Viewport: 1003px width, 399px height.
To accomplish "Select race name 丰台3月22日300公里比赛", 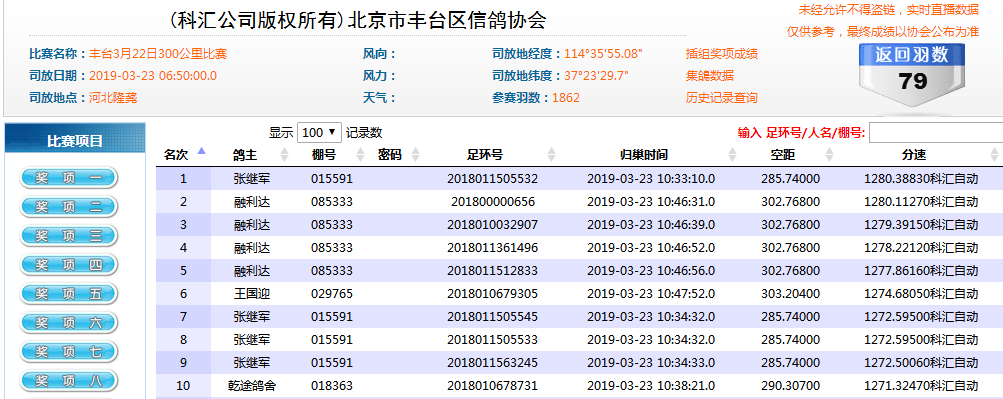I will (158, 54).
